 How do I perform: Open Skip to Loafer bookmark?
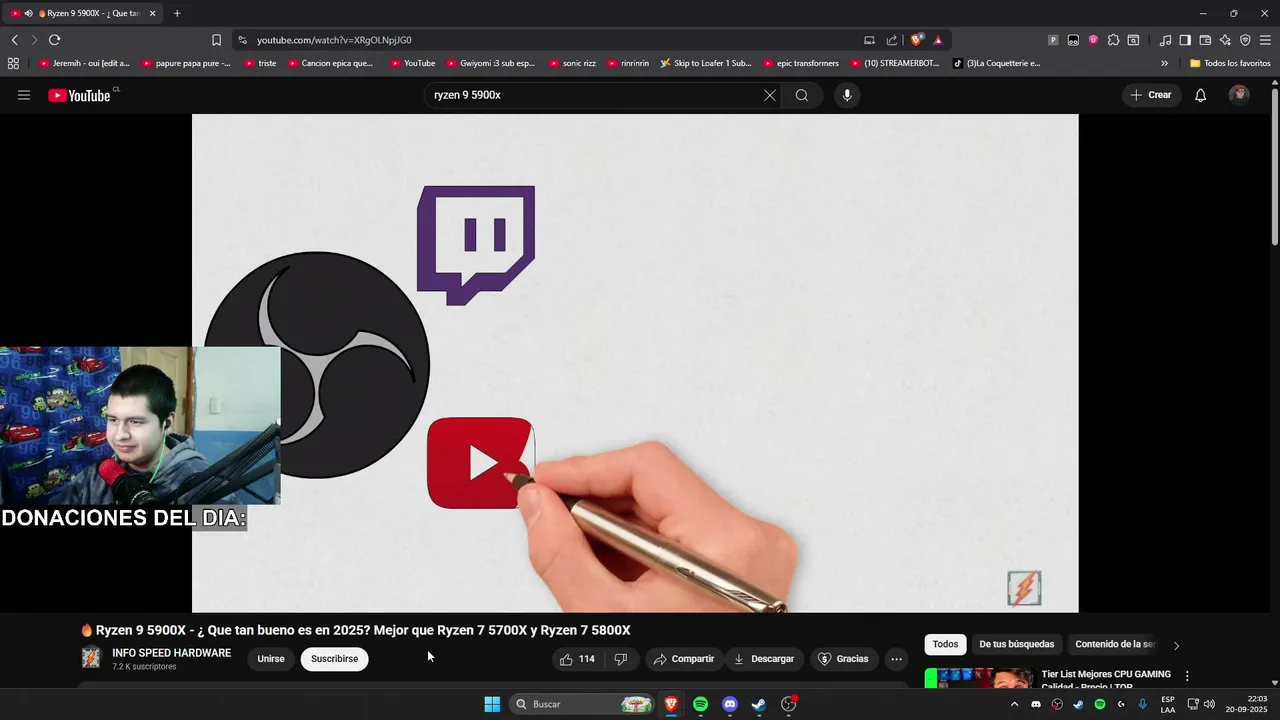click(x=706, y=63)
